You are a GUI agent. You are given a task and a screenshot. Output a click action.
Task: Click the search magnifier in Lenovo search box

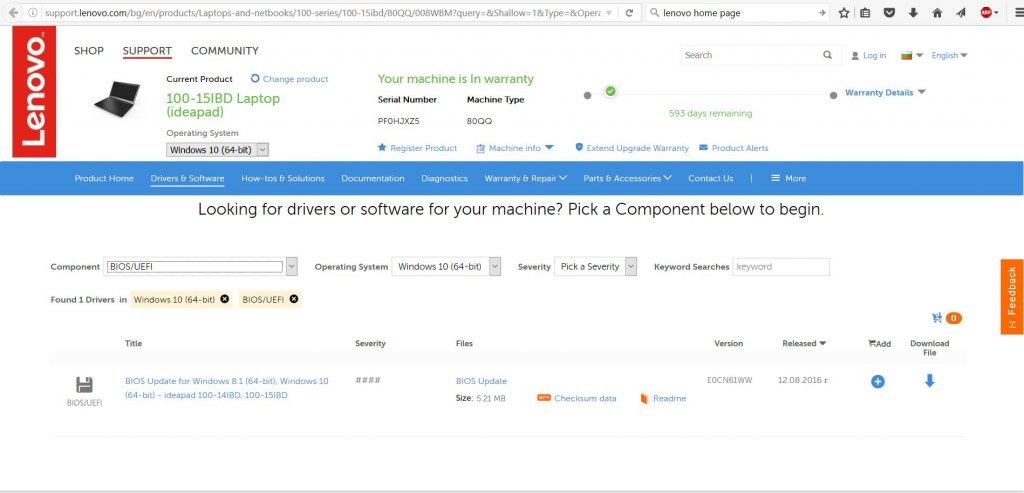coord(827,56)
